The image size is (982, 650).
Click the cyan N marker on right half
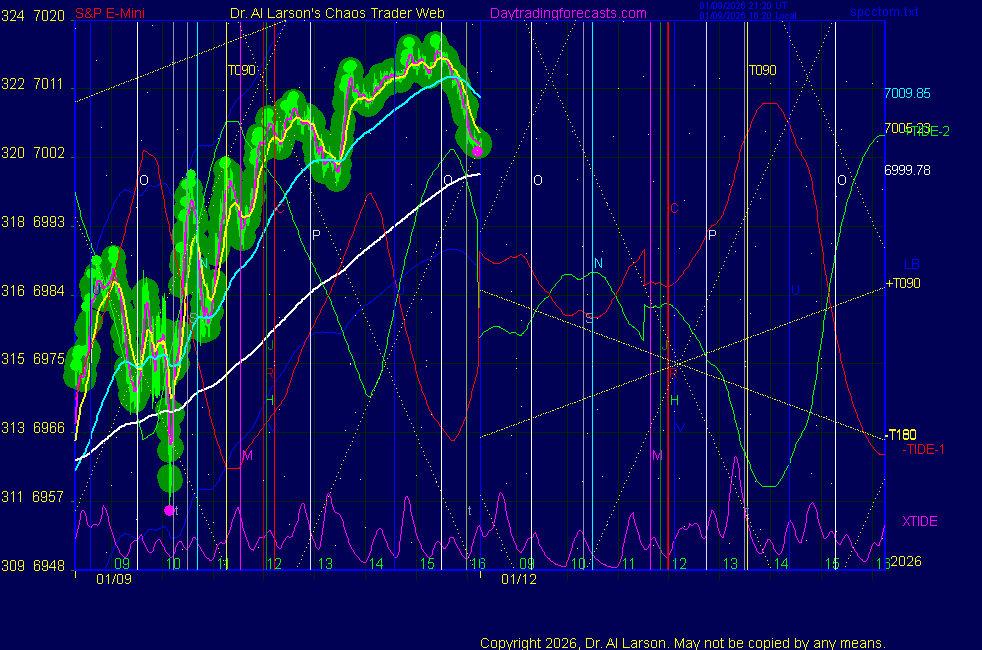click(x=598, y=264)
